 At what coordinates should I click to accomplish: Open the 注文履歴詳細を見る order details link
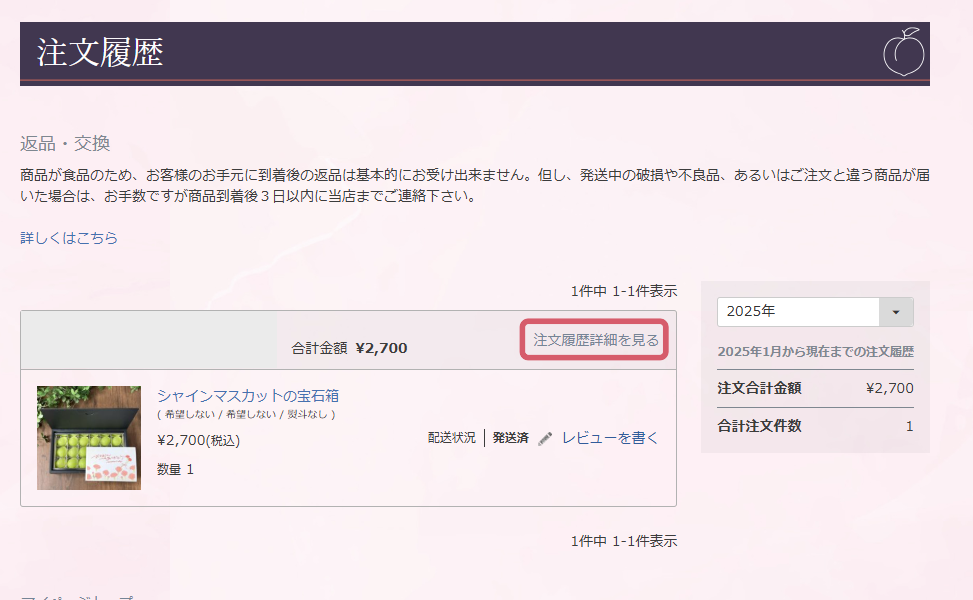click(595, 340)
